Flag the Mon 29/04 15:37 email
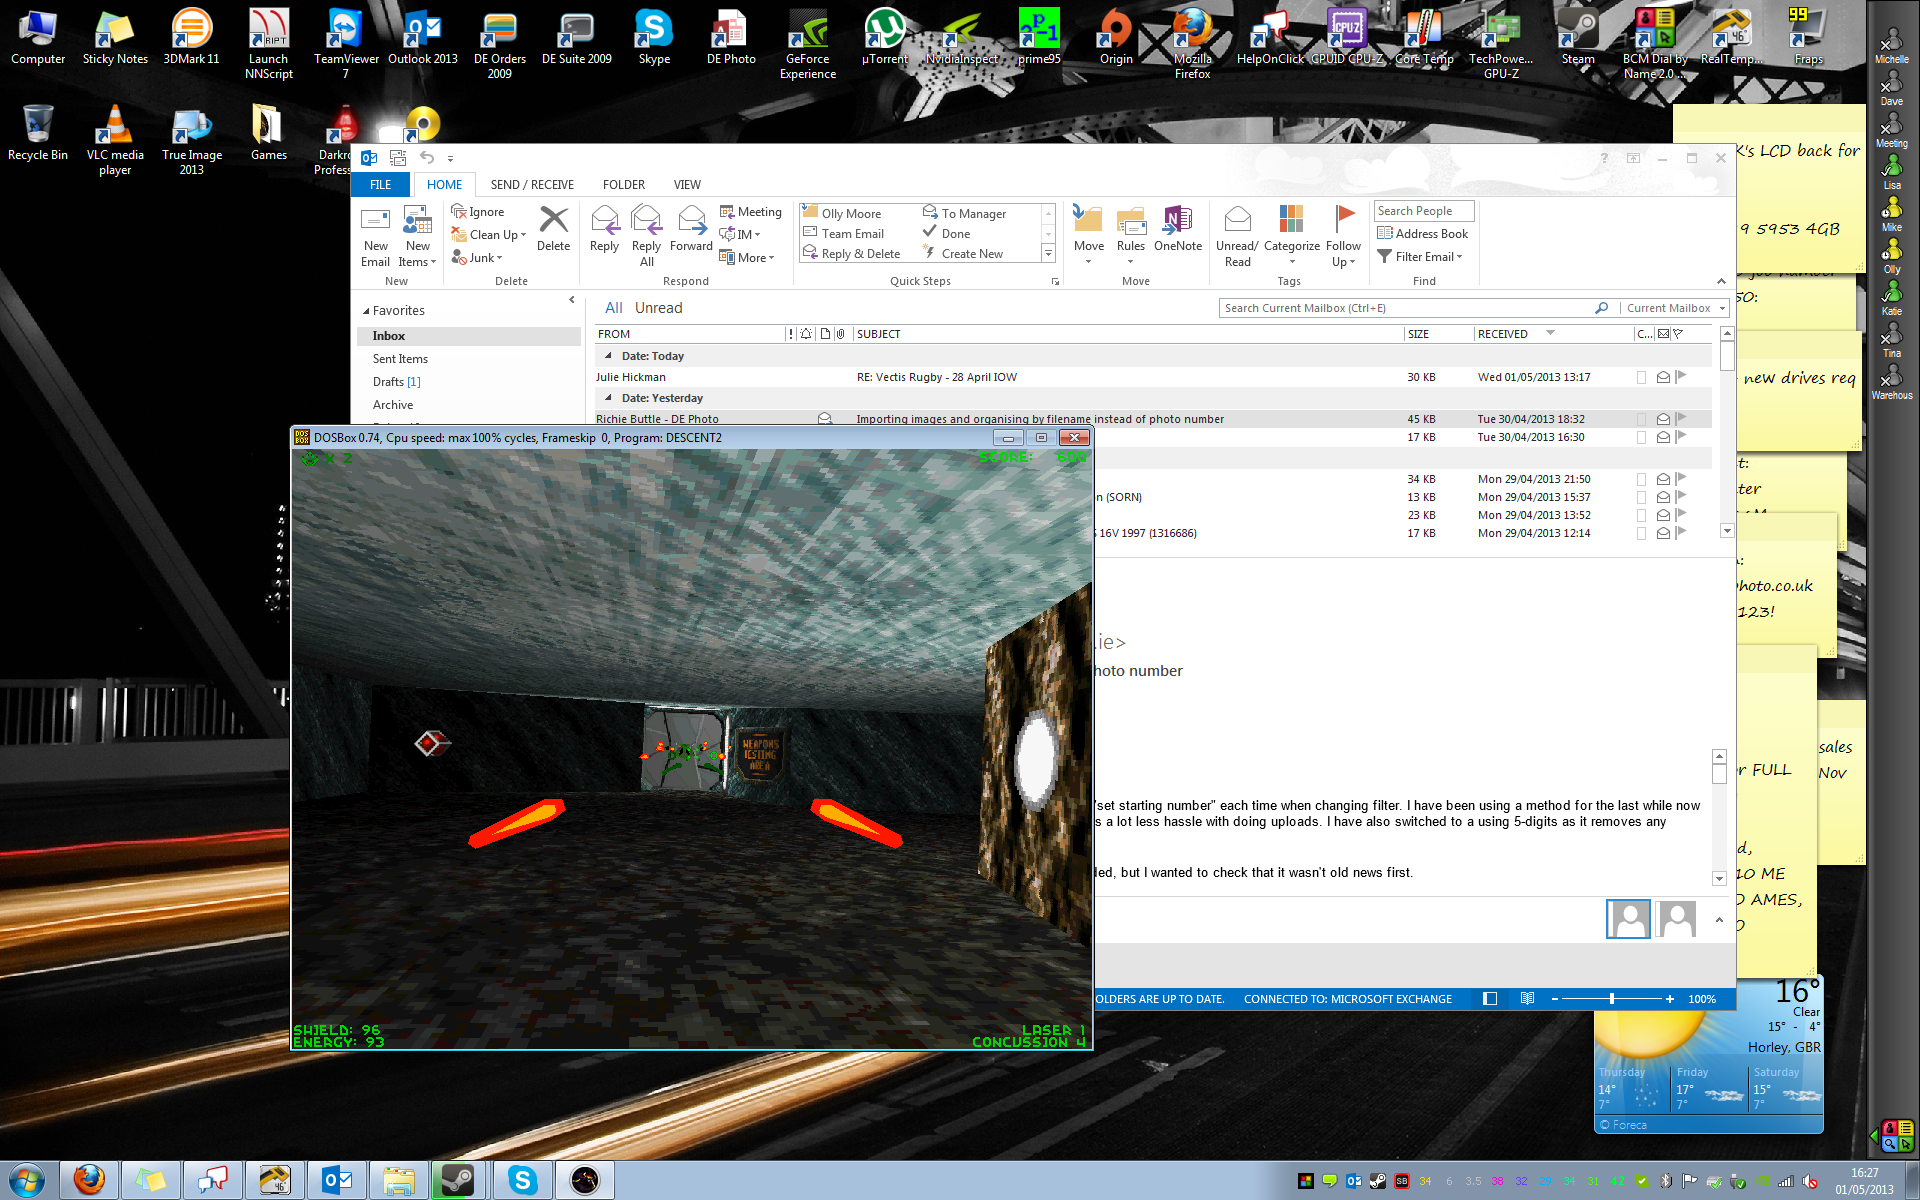Viewport: 1920px width, 1200px height. pos(1681,497)
